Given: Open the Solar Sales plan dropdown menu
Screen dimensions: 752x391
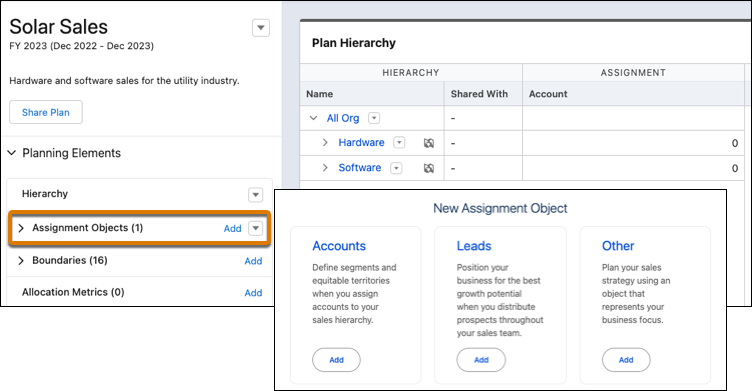Looking at the screenshot, I should 261,28.
